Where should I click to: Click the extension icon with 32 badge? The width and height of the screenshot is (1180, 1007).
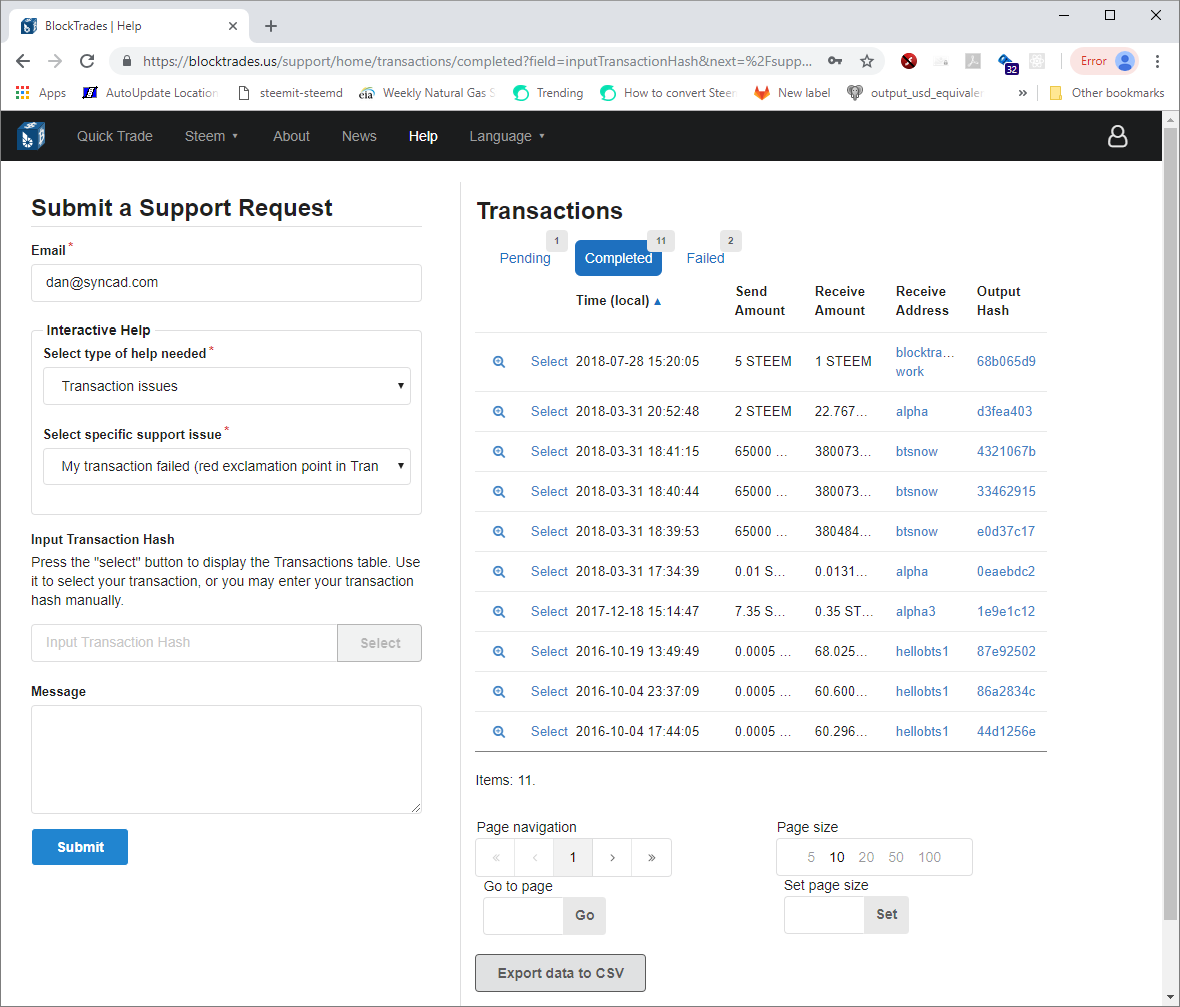coord(1007,62)
